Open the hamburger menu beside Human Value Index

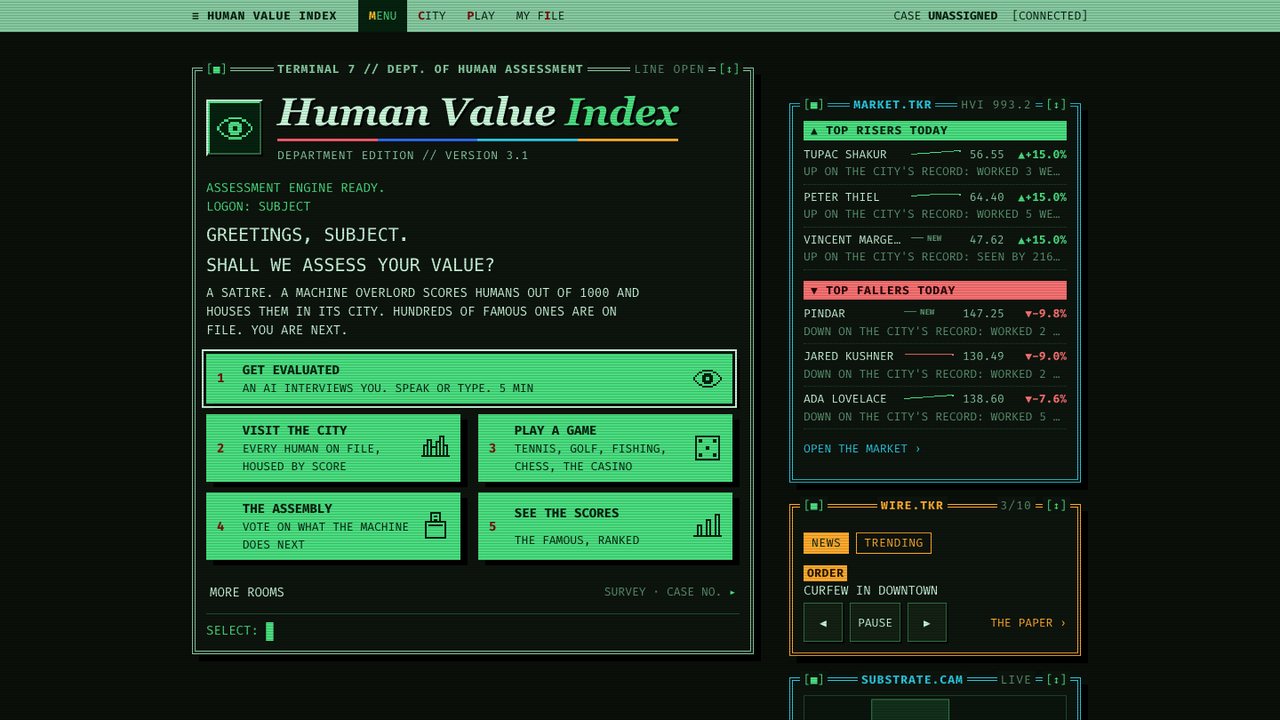click(x=195, y=16)
